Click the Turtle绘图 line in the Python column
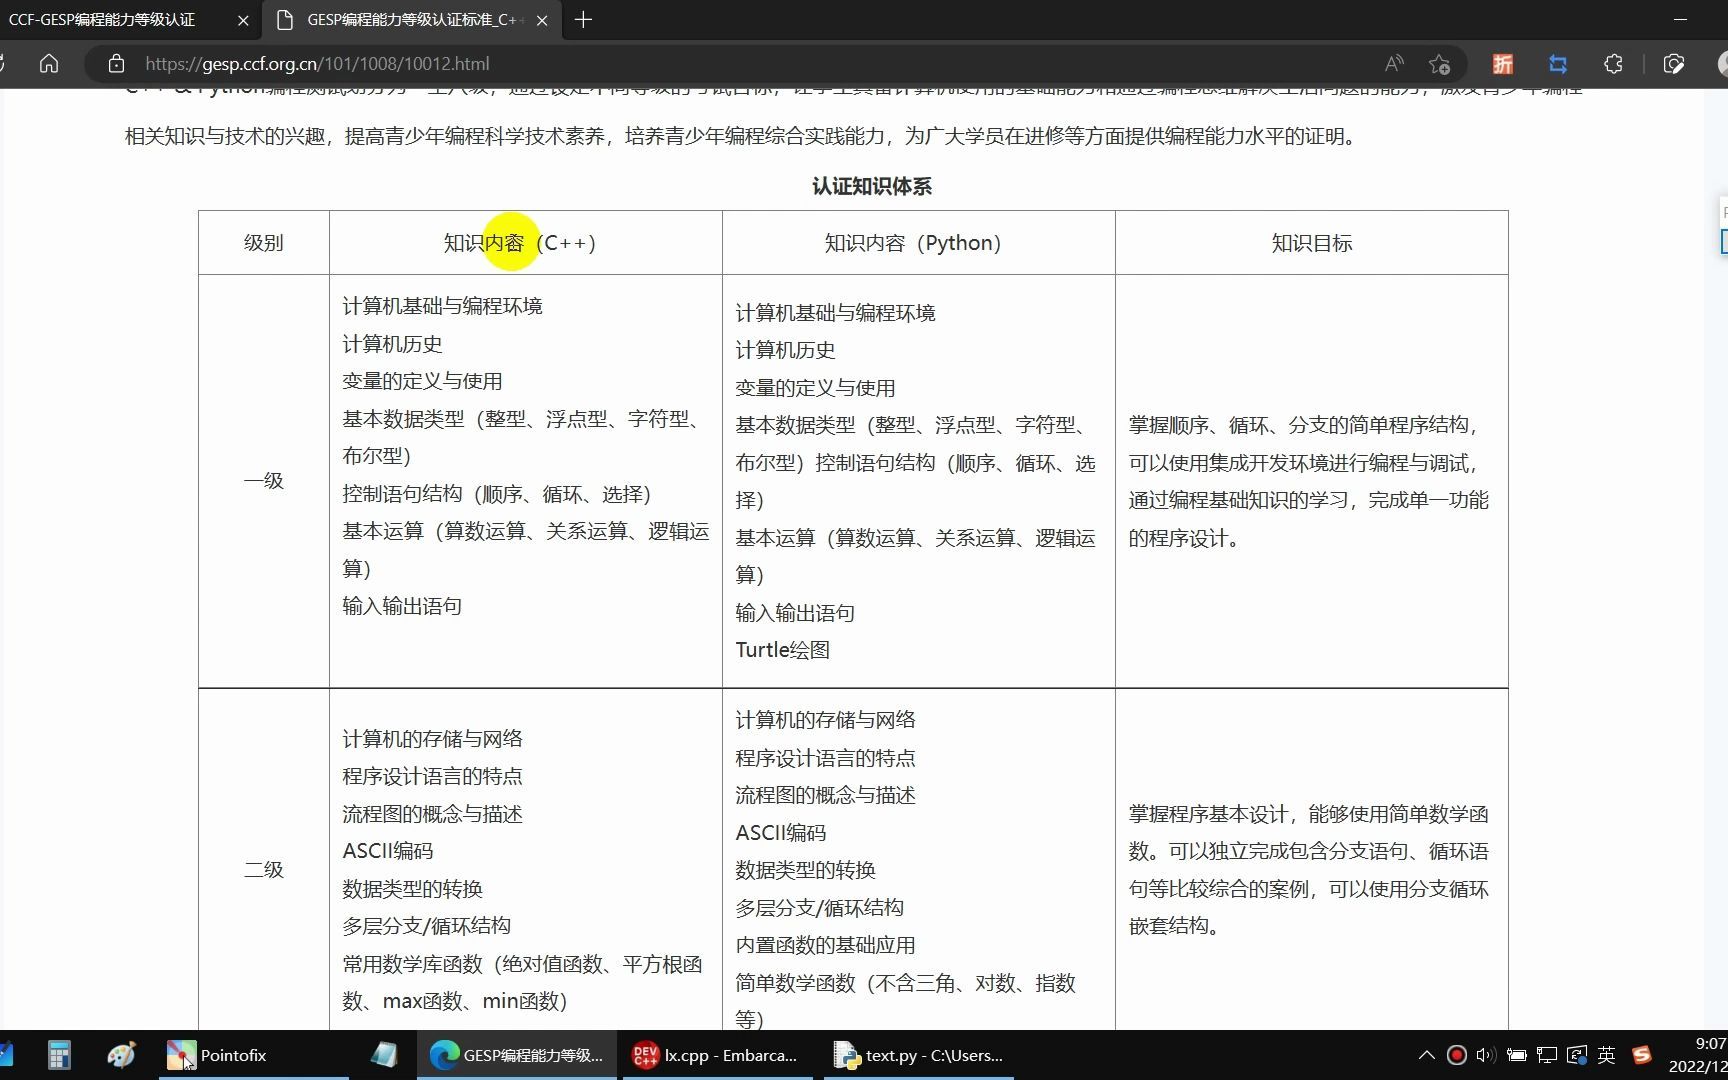Screen dimensions: 1728x1080 click(783, 650)
